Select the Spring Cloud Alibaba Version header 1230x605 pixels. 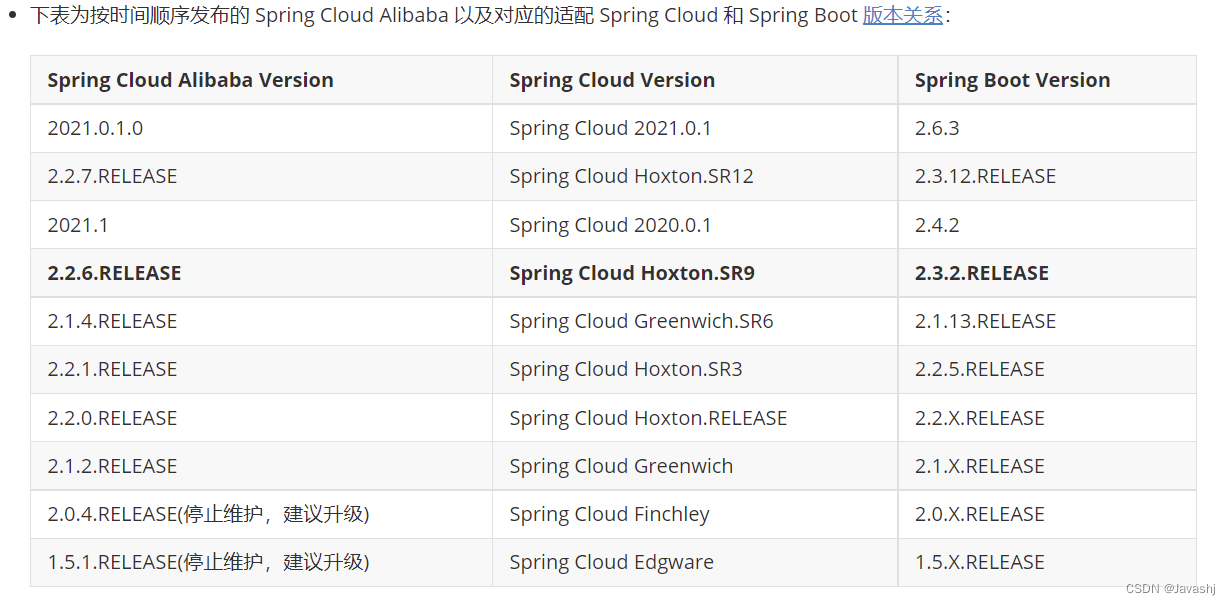[x=261, y=80]
